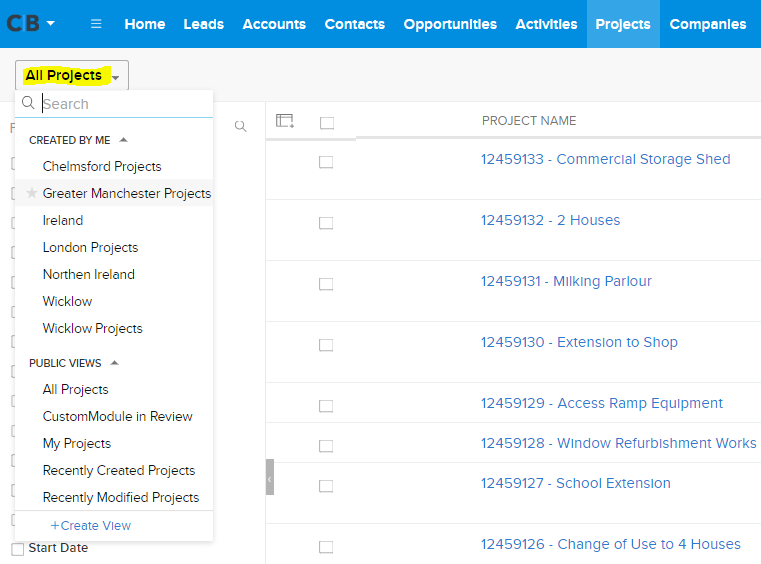The width and height of the screenshot is (761, 564).
Task: Collapse the Public Views section
Action: 115,363
